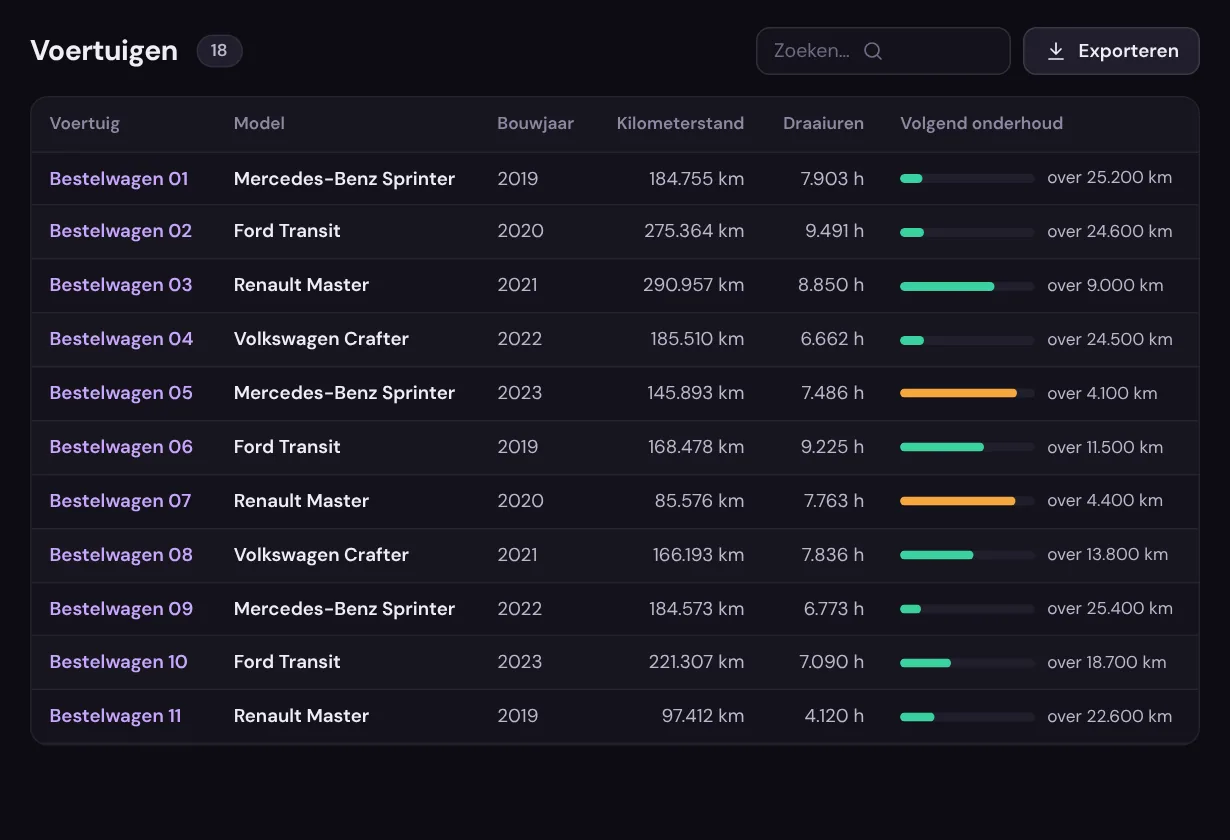
Task: Click the download icon on Exporteren
Action: point(1055,51)
